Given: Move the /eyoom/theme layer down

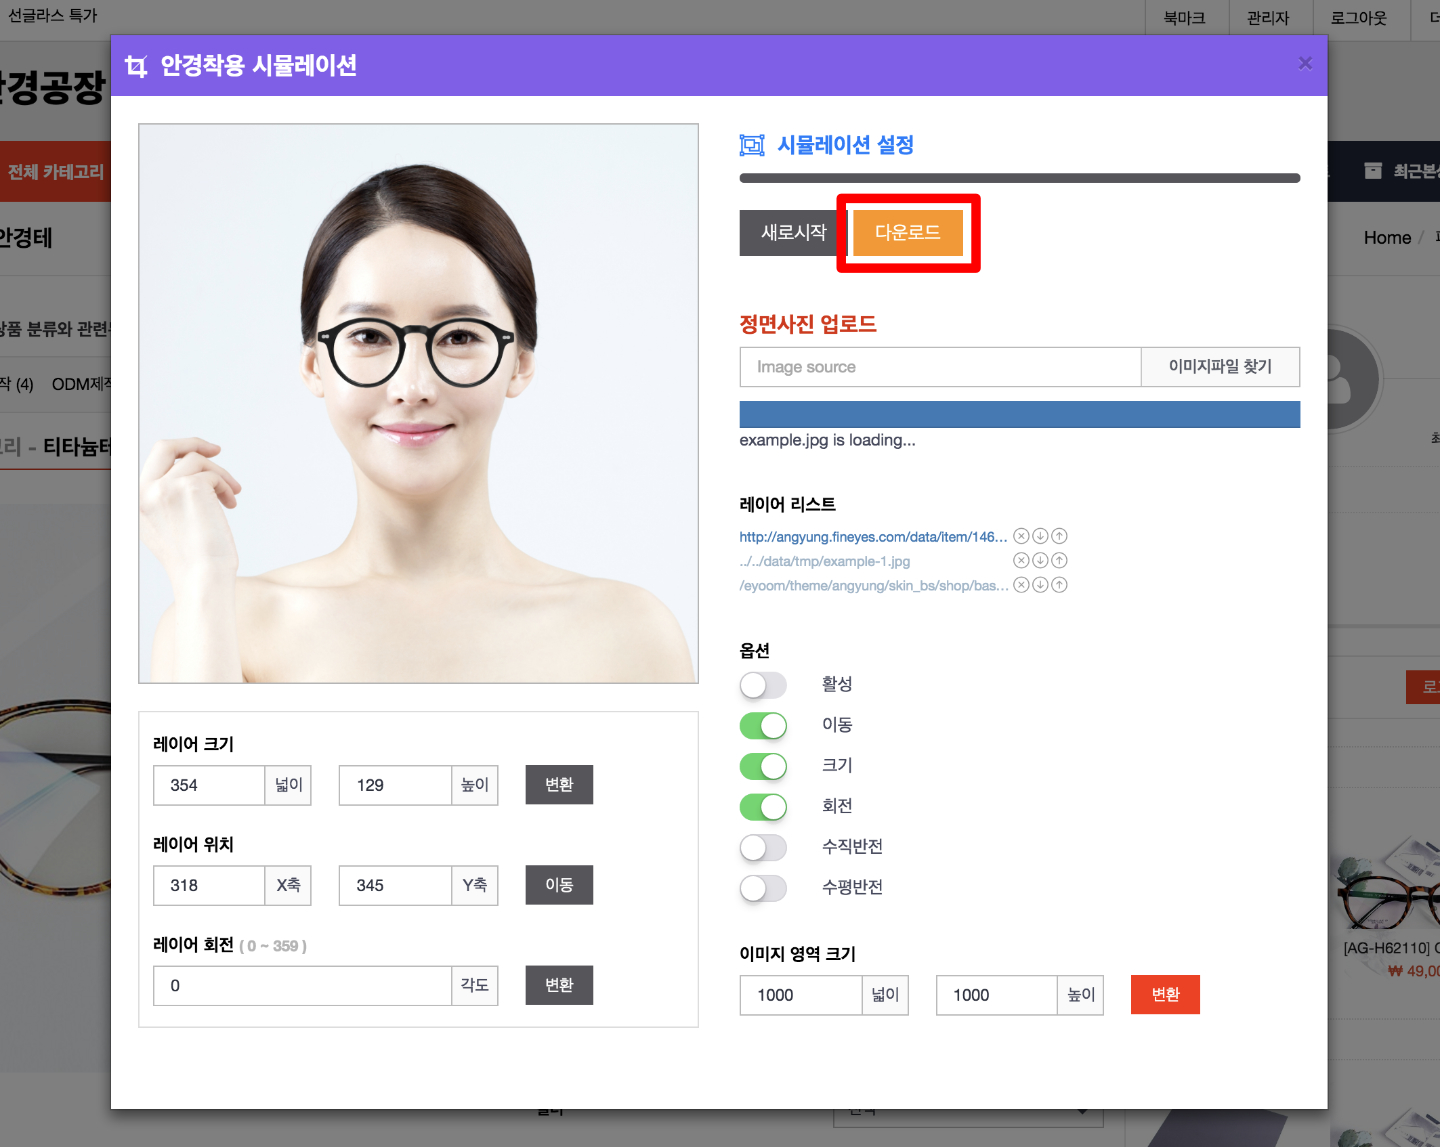Looking at the screenshot, I should [x=1040, y=585].
